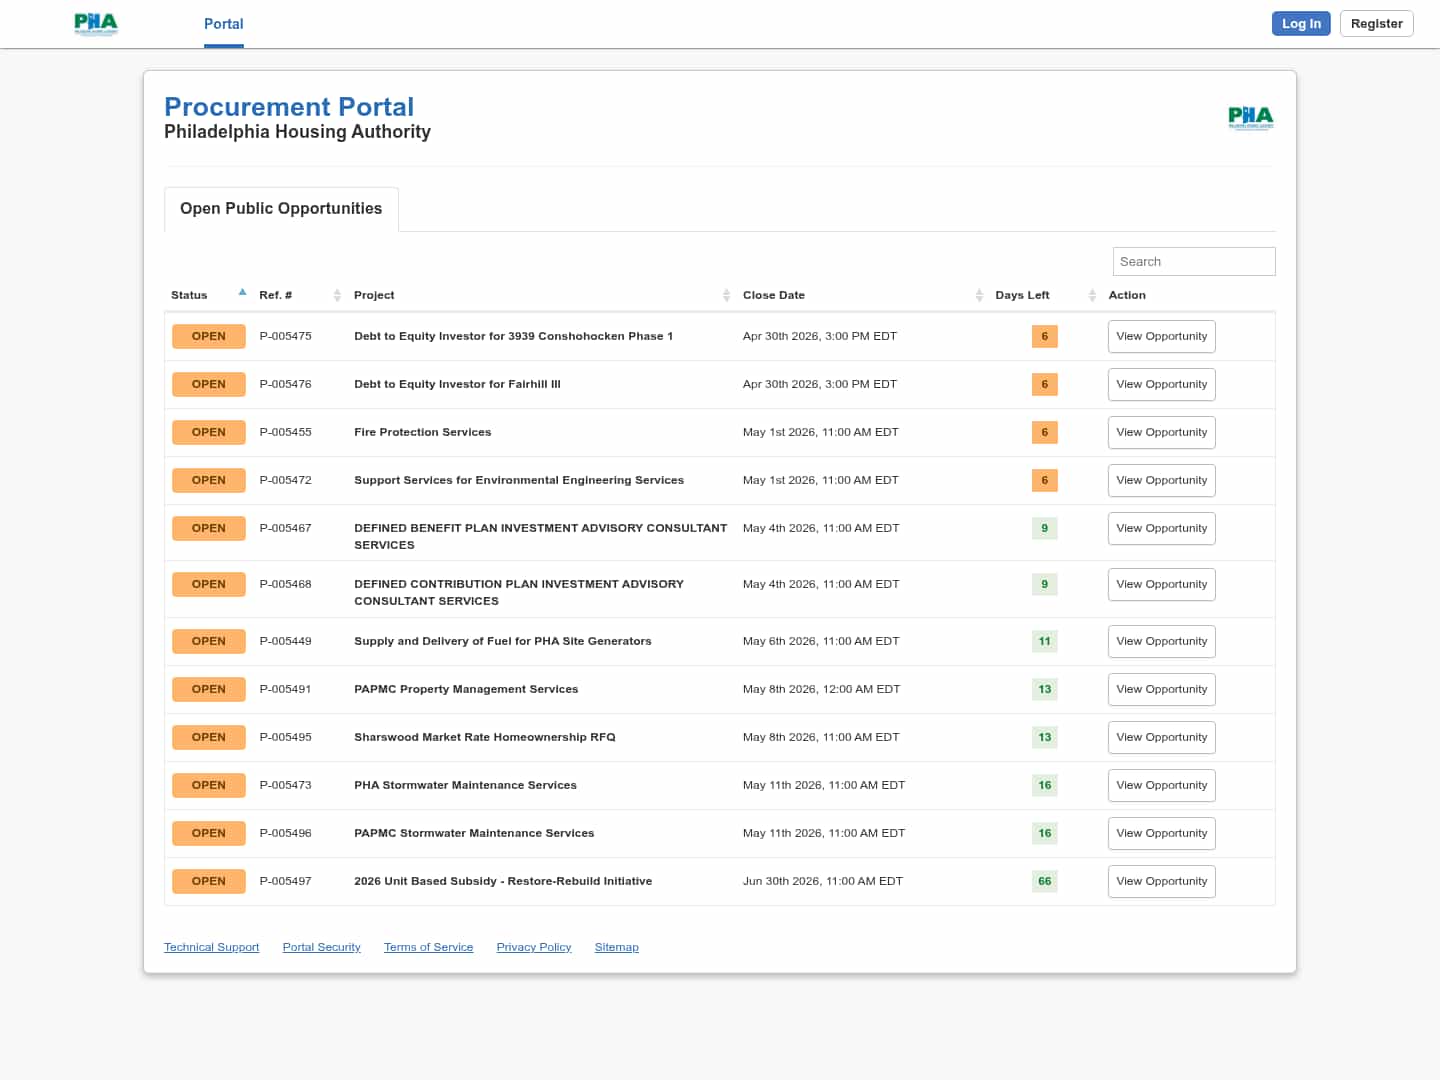Open the Sitemap footer link

click(x=616, y=947)
